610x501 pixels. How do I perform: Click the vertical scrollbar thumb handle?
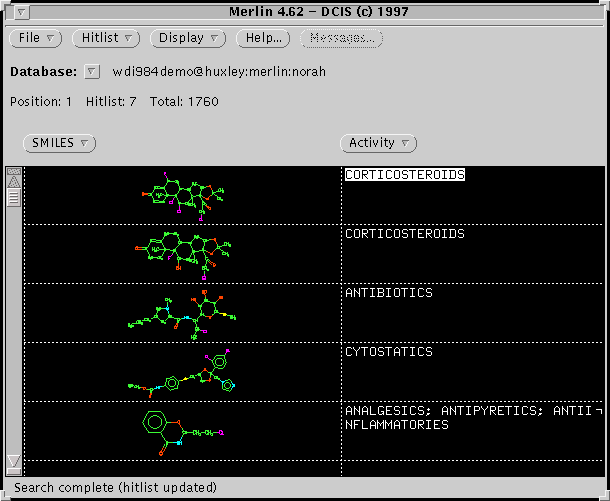[14, 193]
